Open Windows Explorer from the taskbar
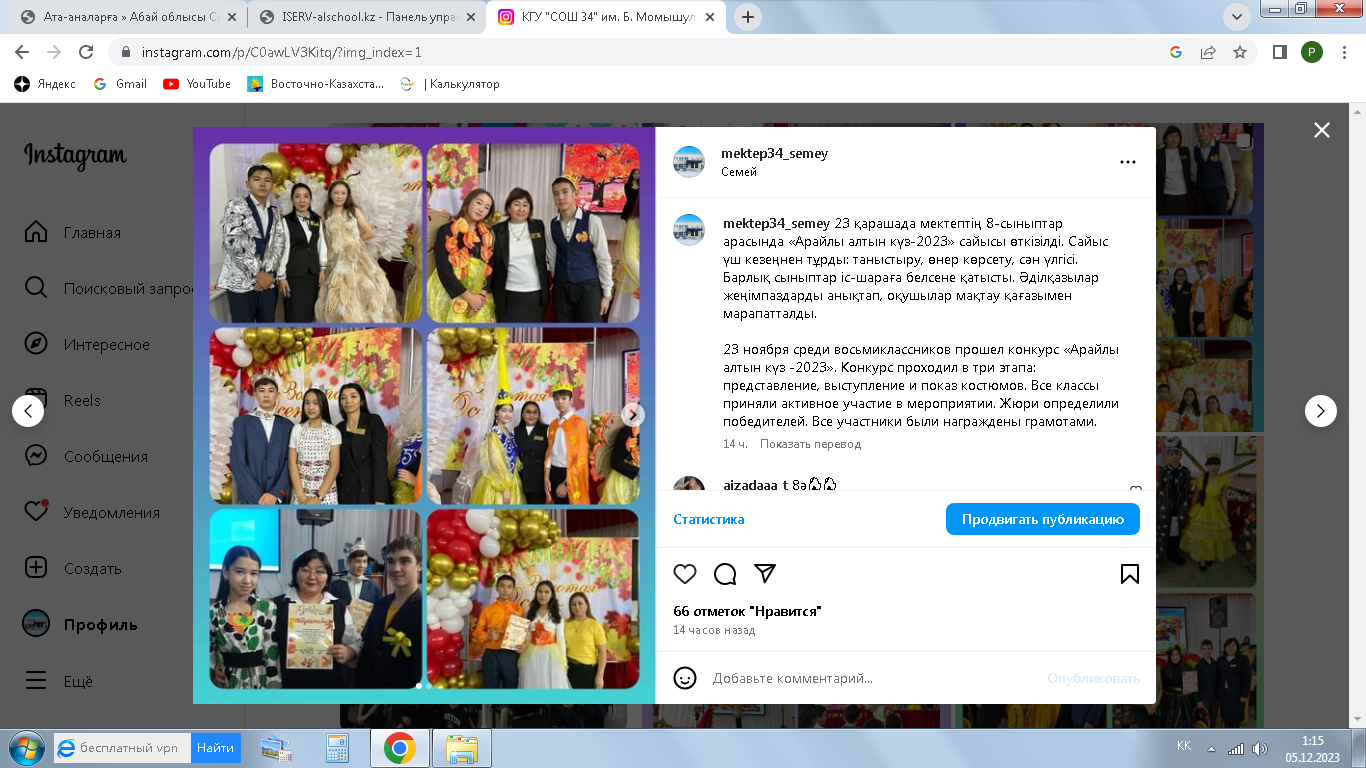The image size is (1366, 768). click(461, 748)
